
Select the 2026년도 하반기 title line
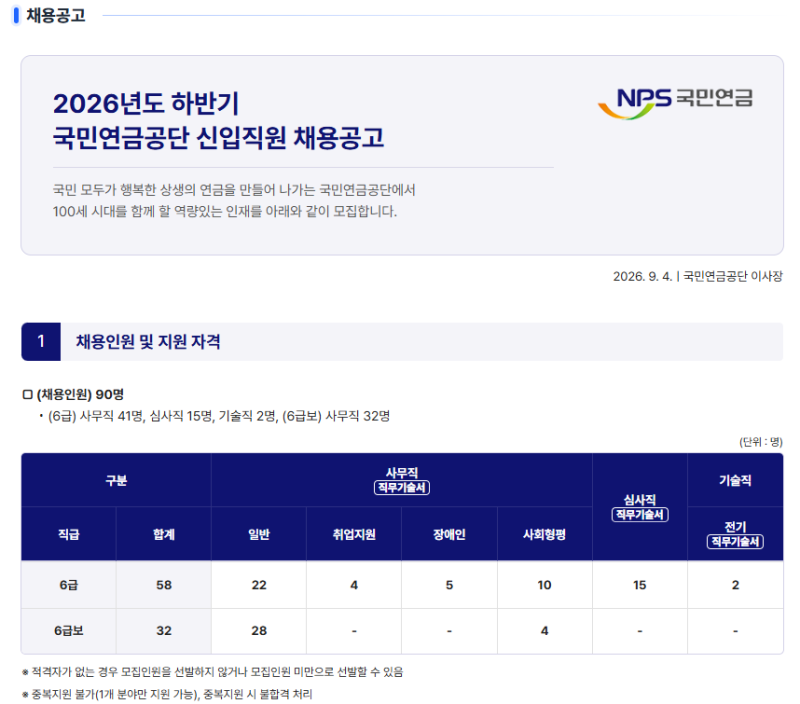[x=146, y=104]
